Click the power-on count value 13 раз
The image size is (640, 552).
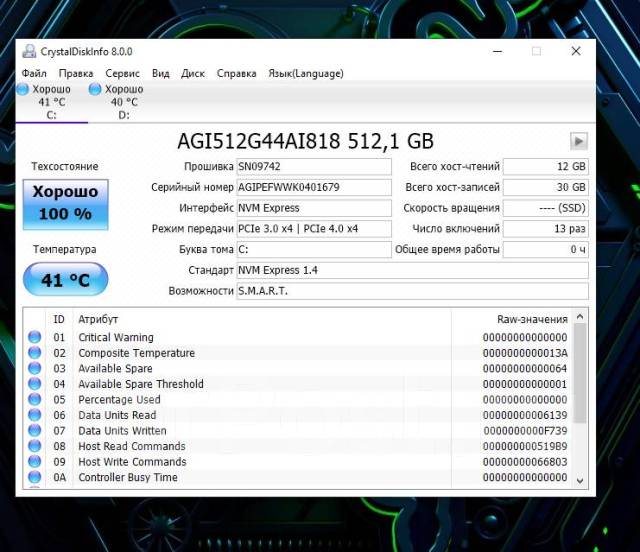546,229
